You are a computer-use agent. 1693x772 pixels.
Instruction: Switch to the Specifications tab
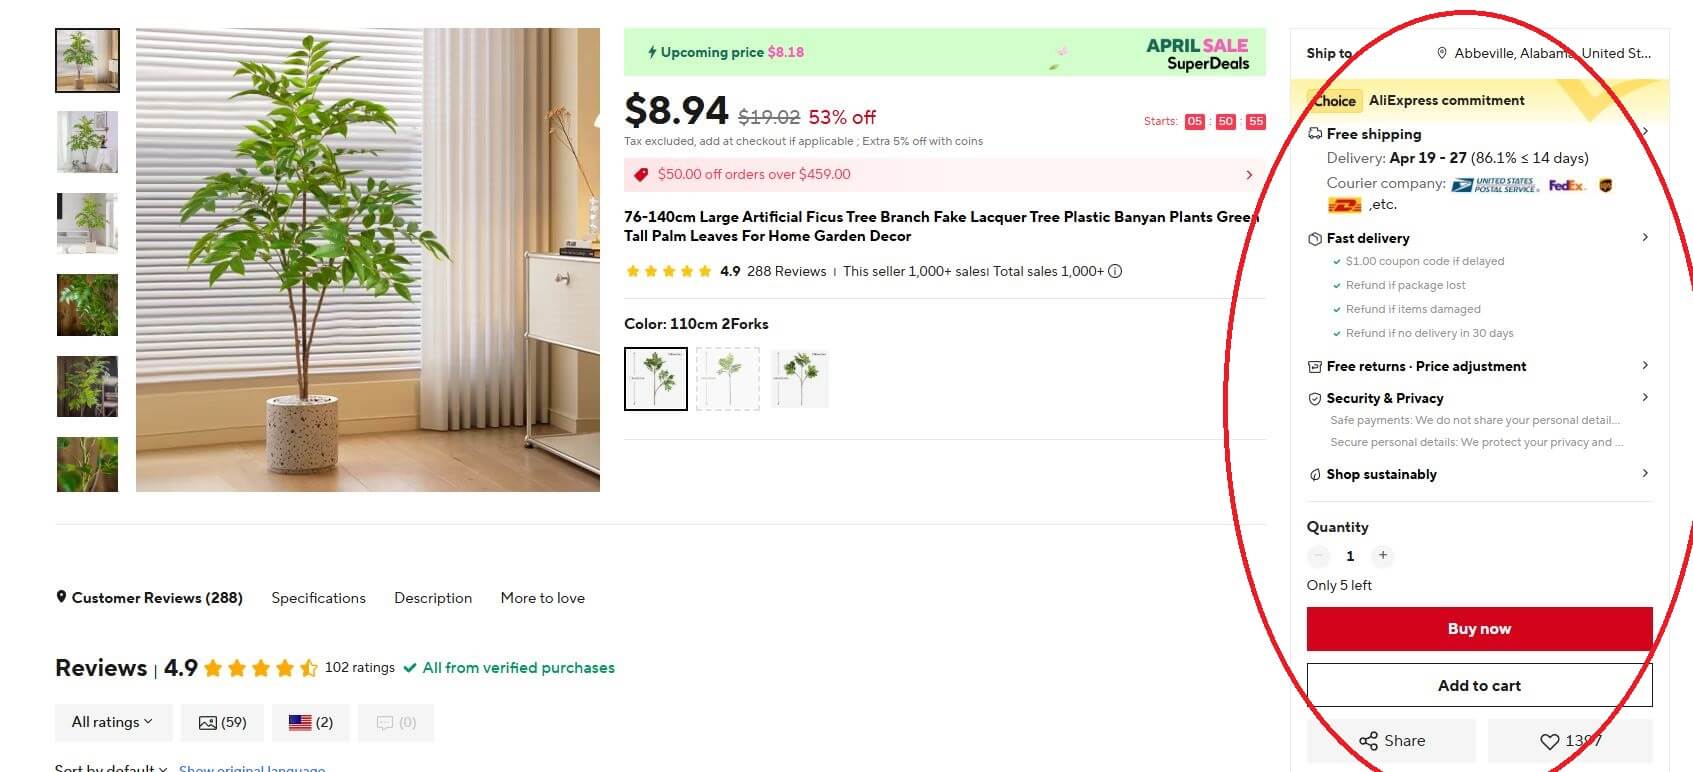click(x=317, y=598)
